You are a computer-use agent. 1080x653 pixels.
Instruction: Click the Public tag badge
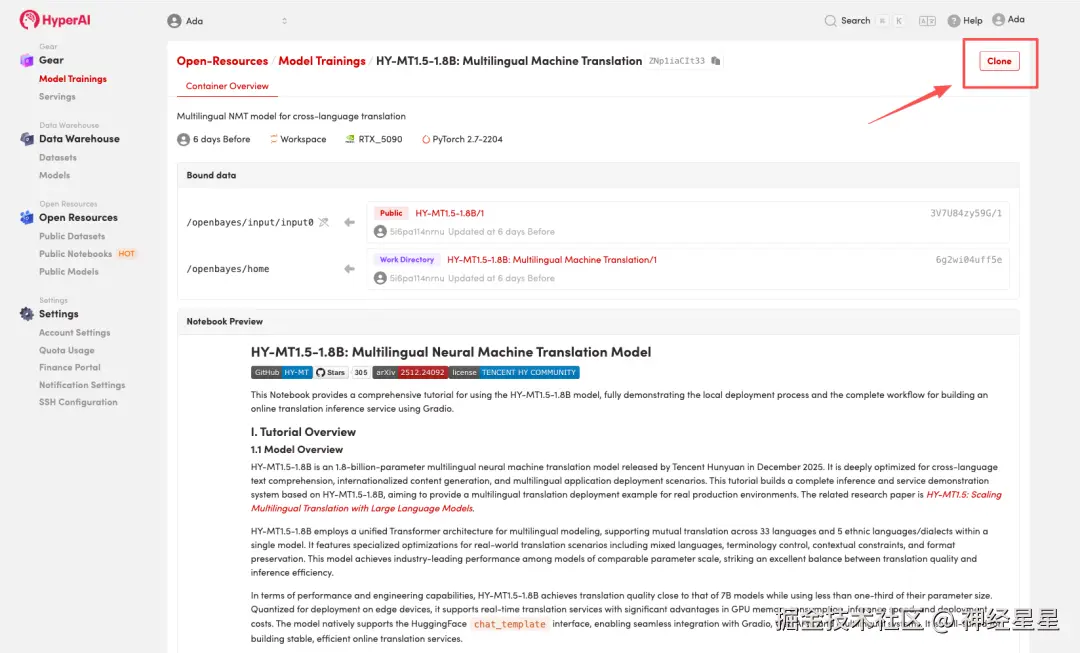click(391, 213)
